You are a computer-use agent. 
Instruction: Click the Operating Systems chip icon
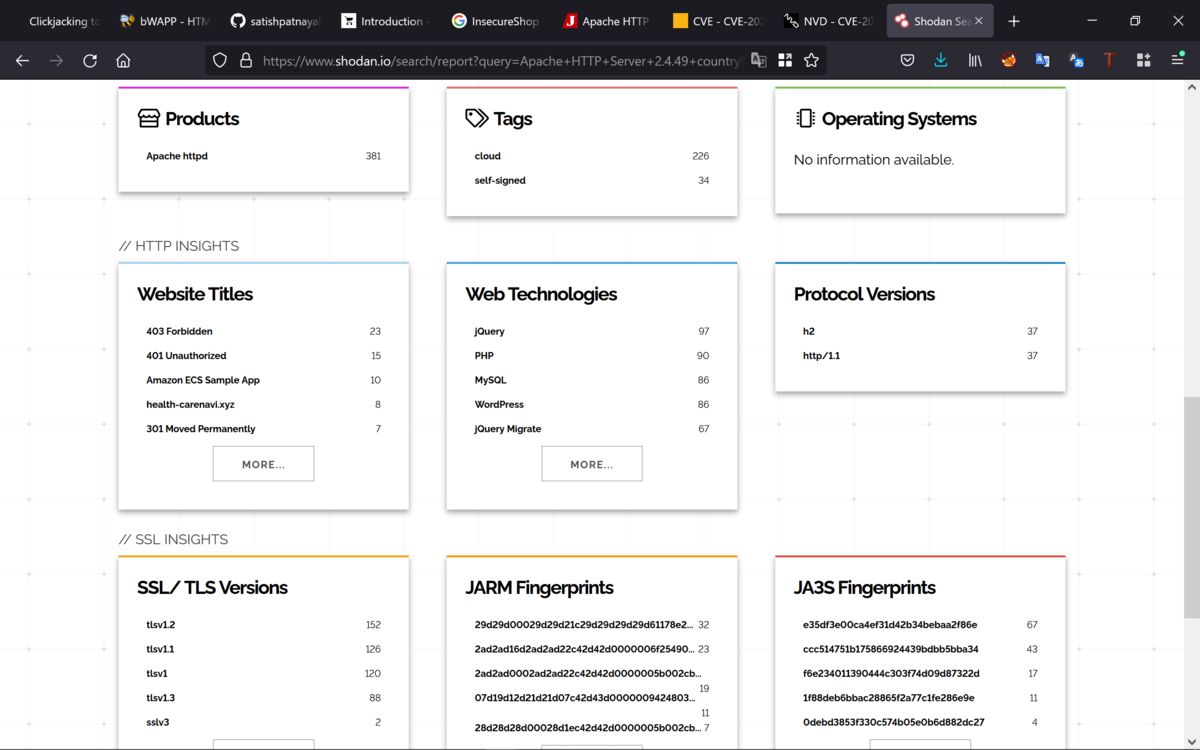[805, 119]
